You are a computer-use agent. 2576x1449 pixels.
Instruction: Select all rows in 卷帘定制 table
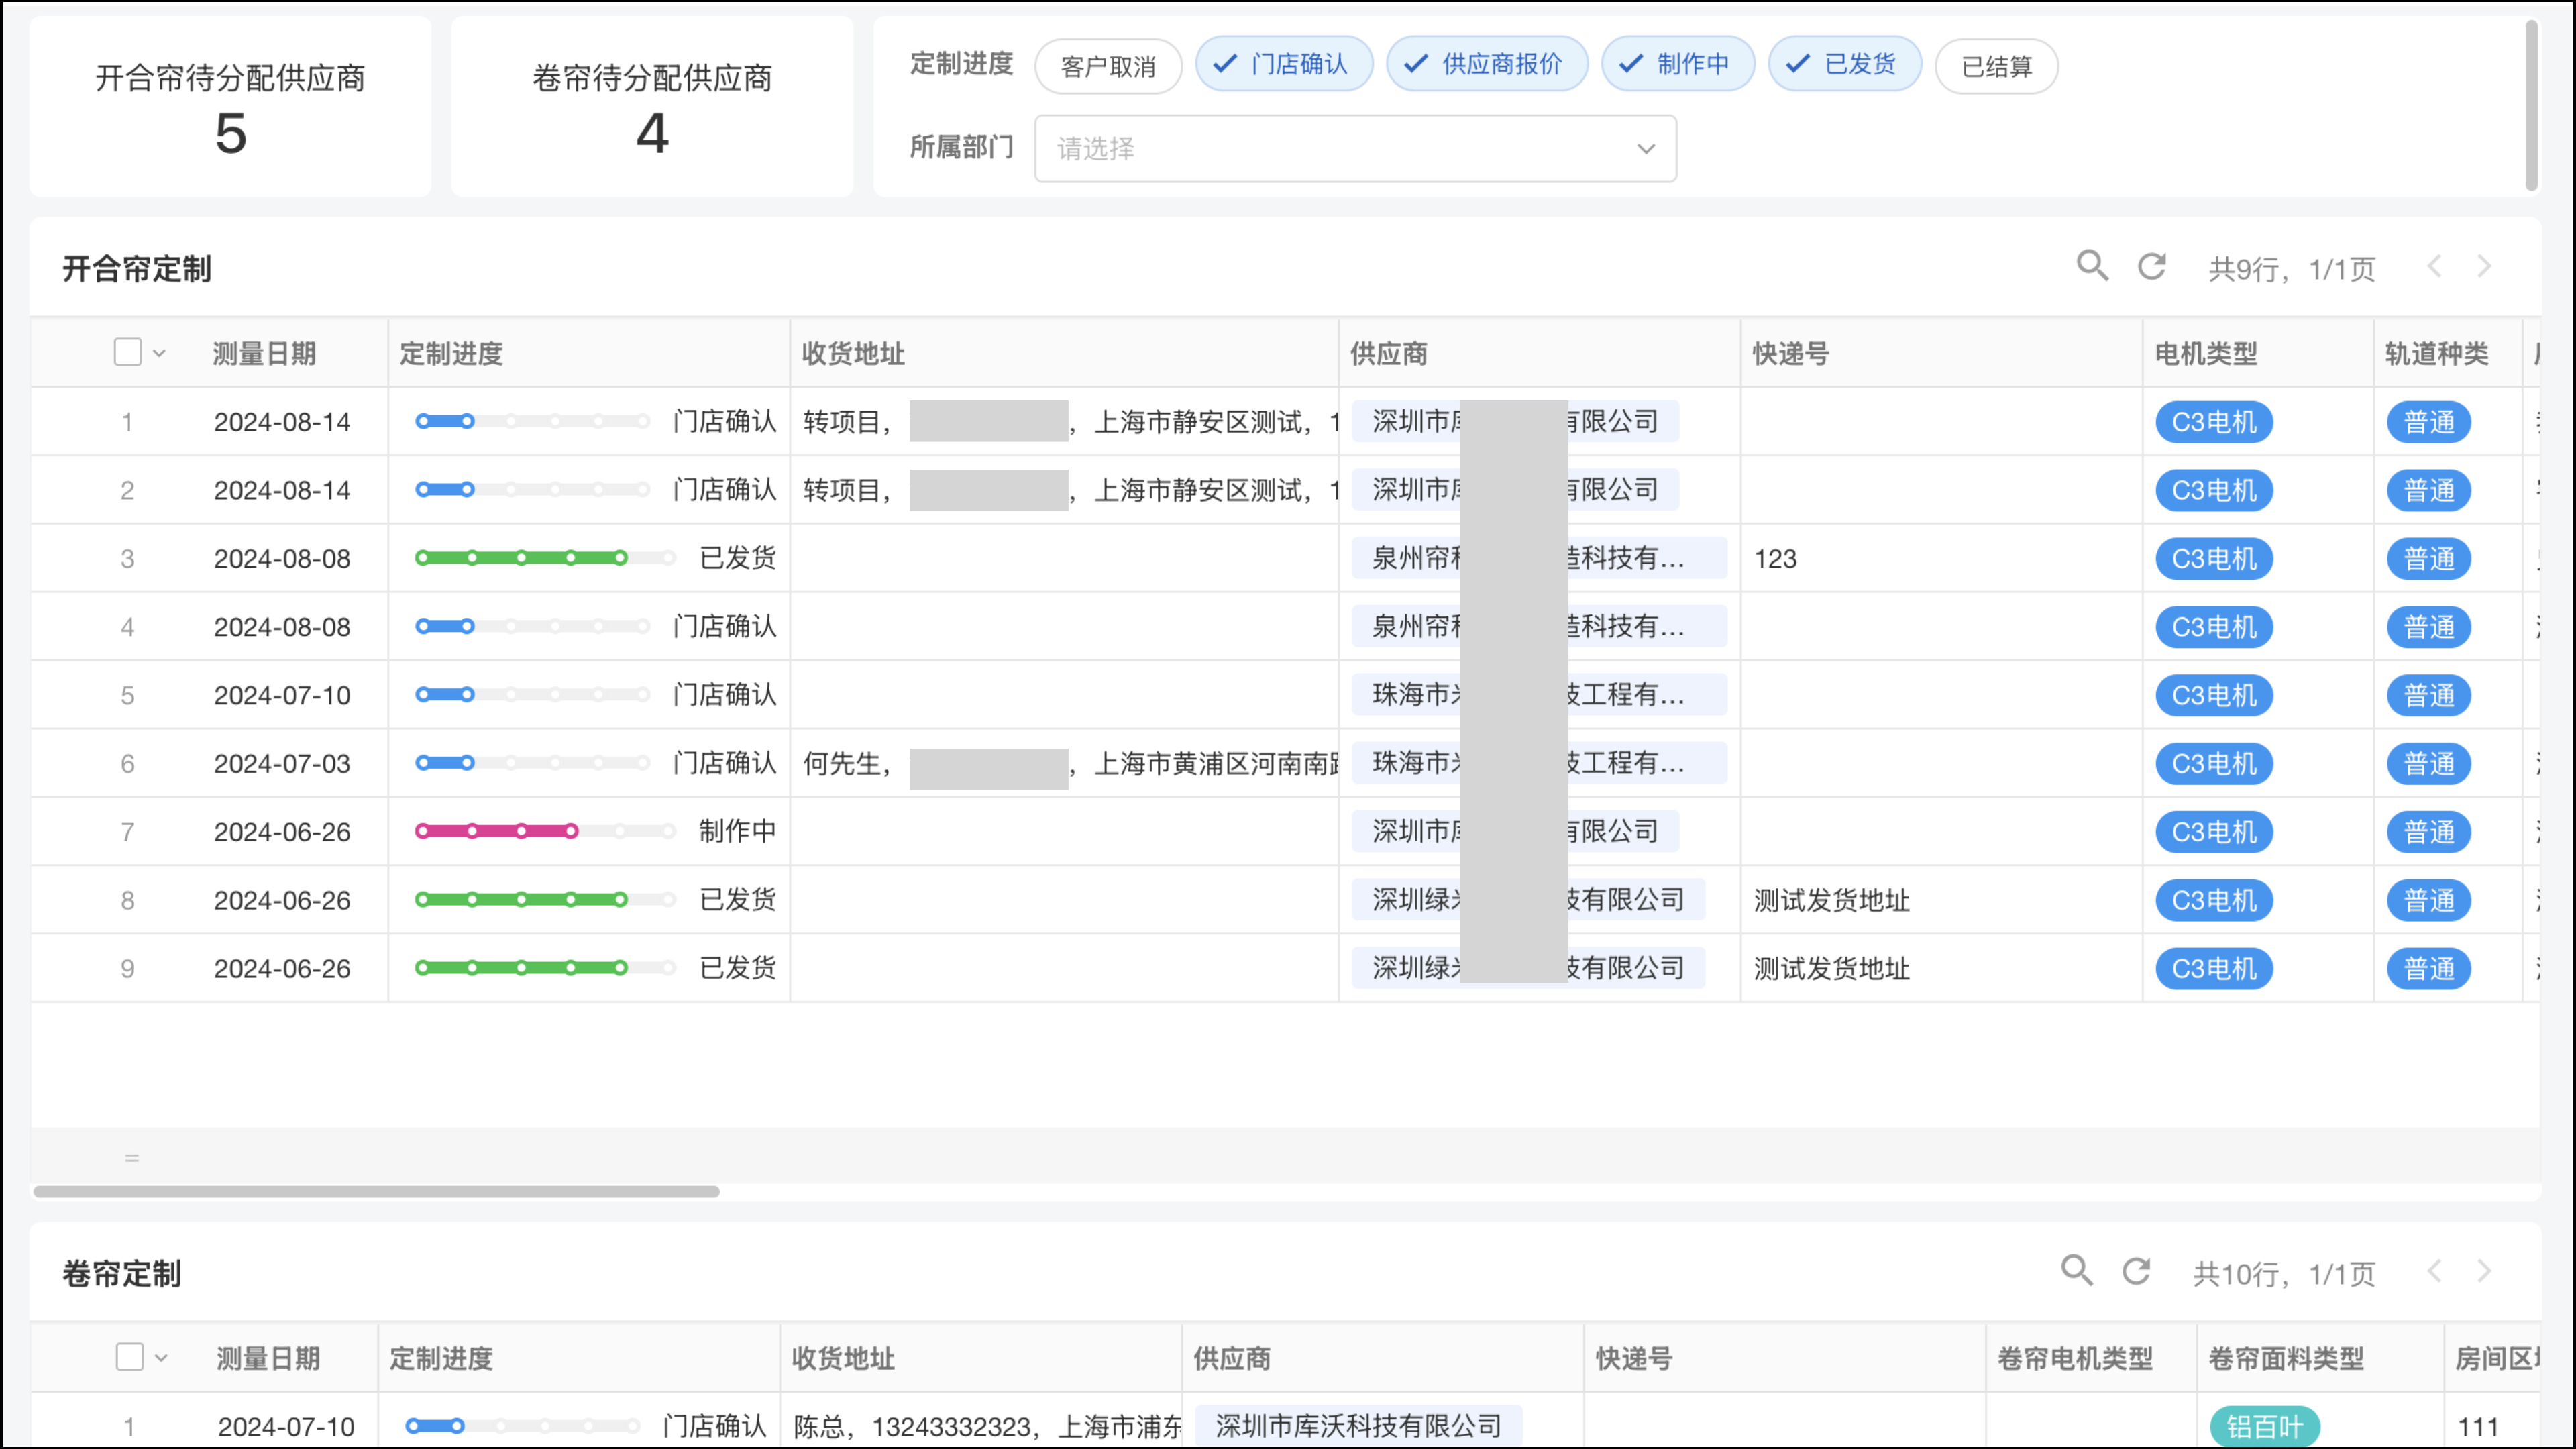[x=130, y=1357]
